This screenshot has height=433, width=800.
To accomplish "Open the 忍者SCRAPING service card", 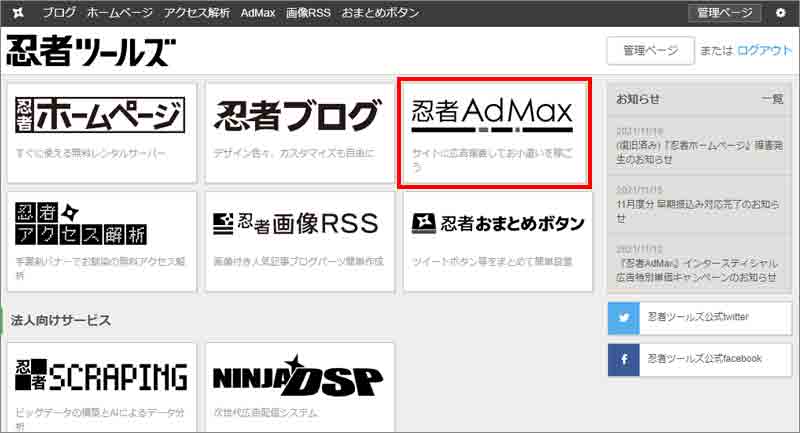I will click(102, 388).
